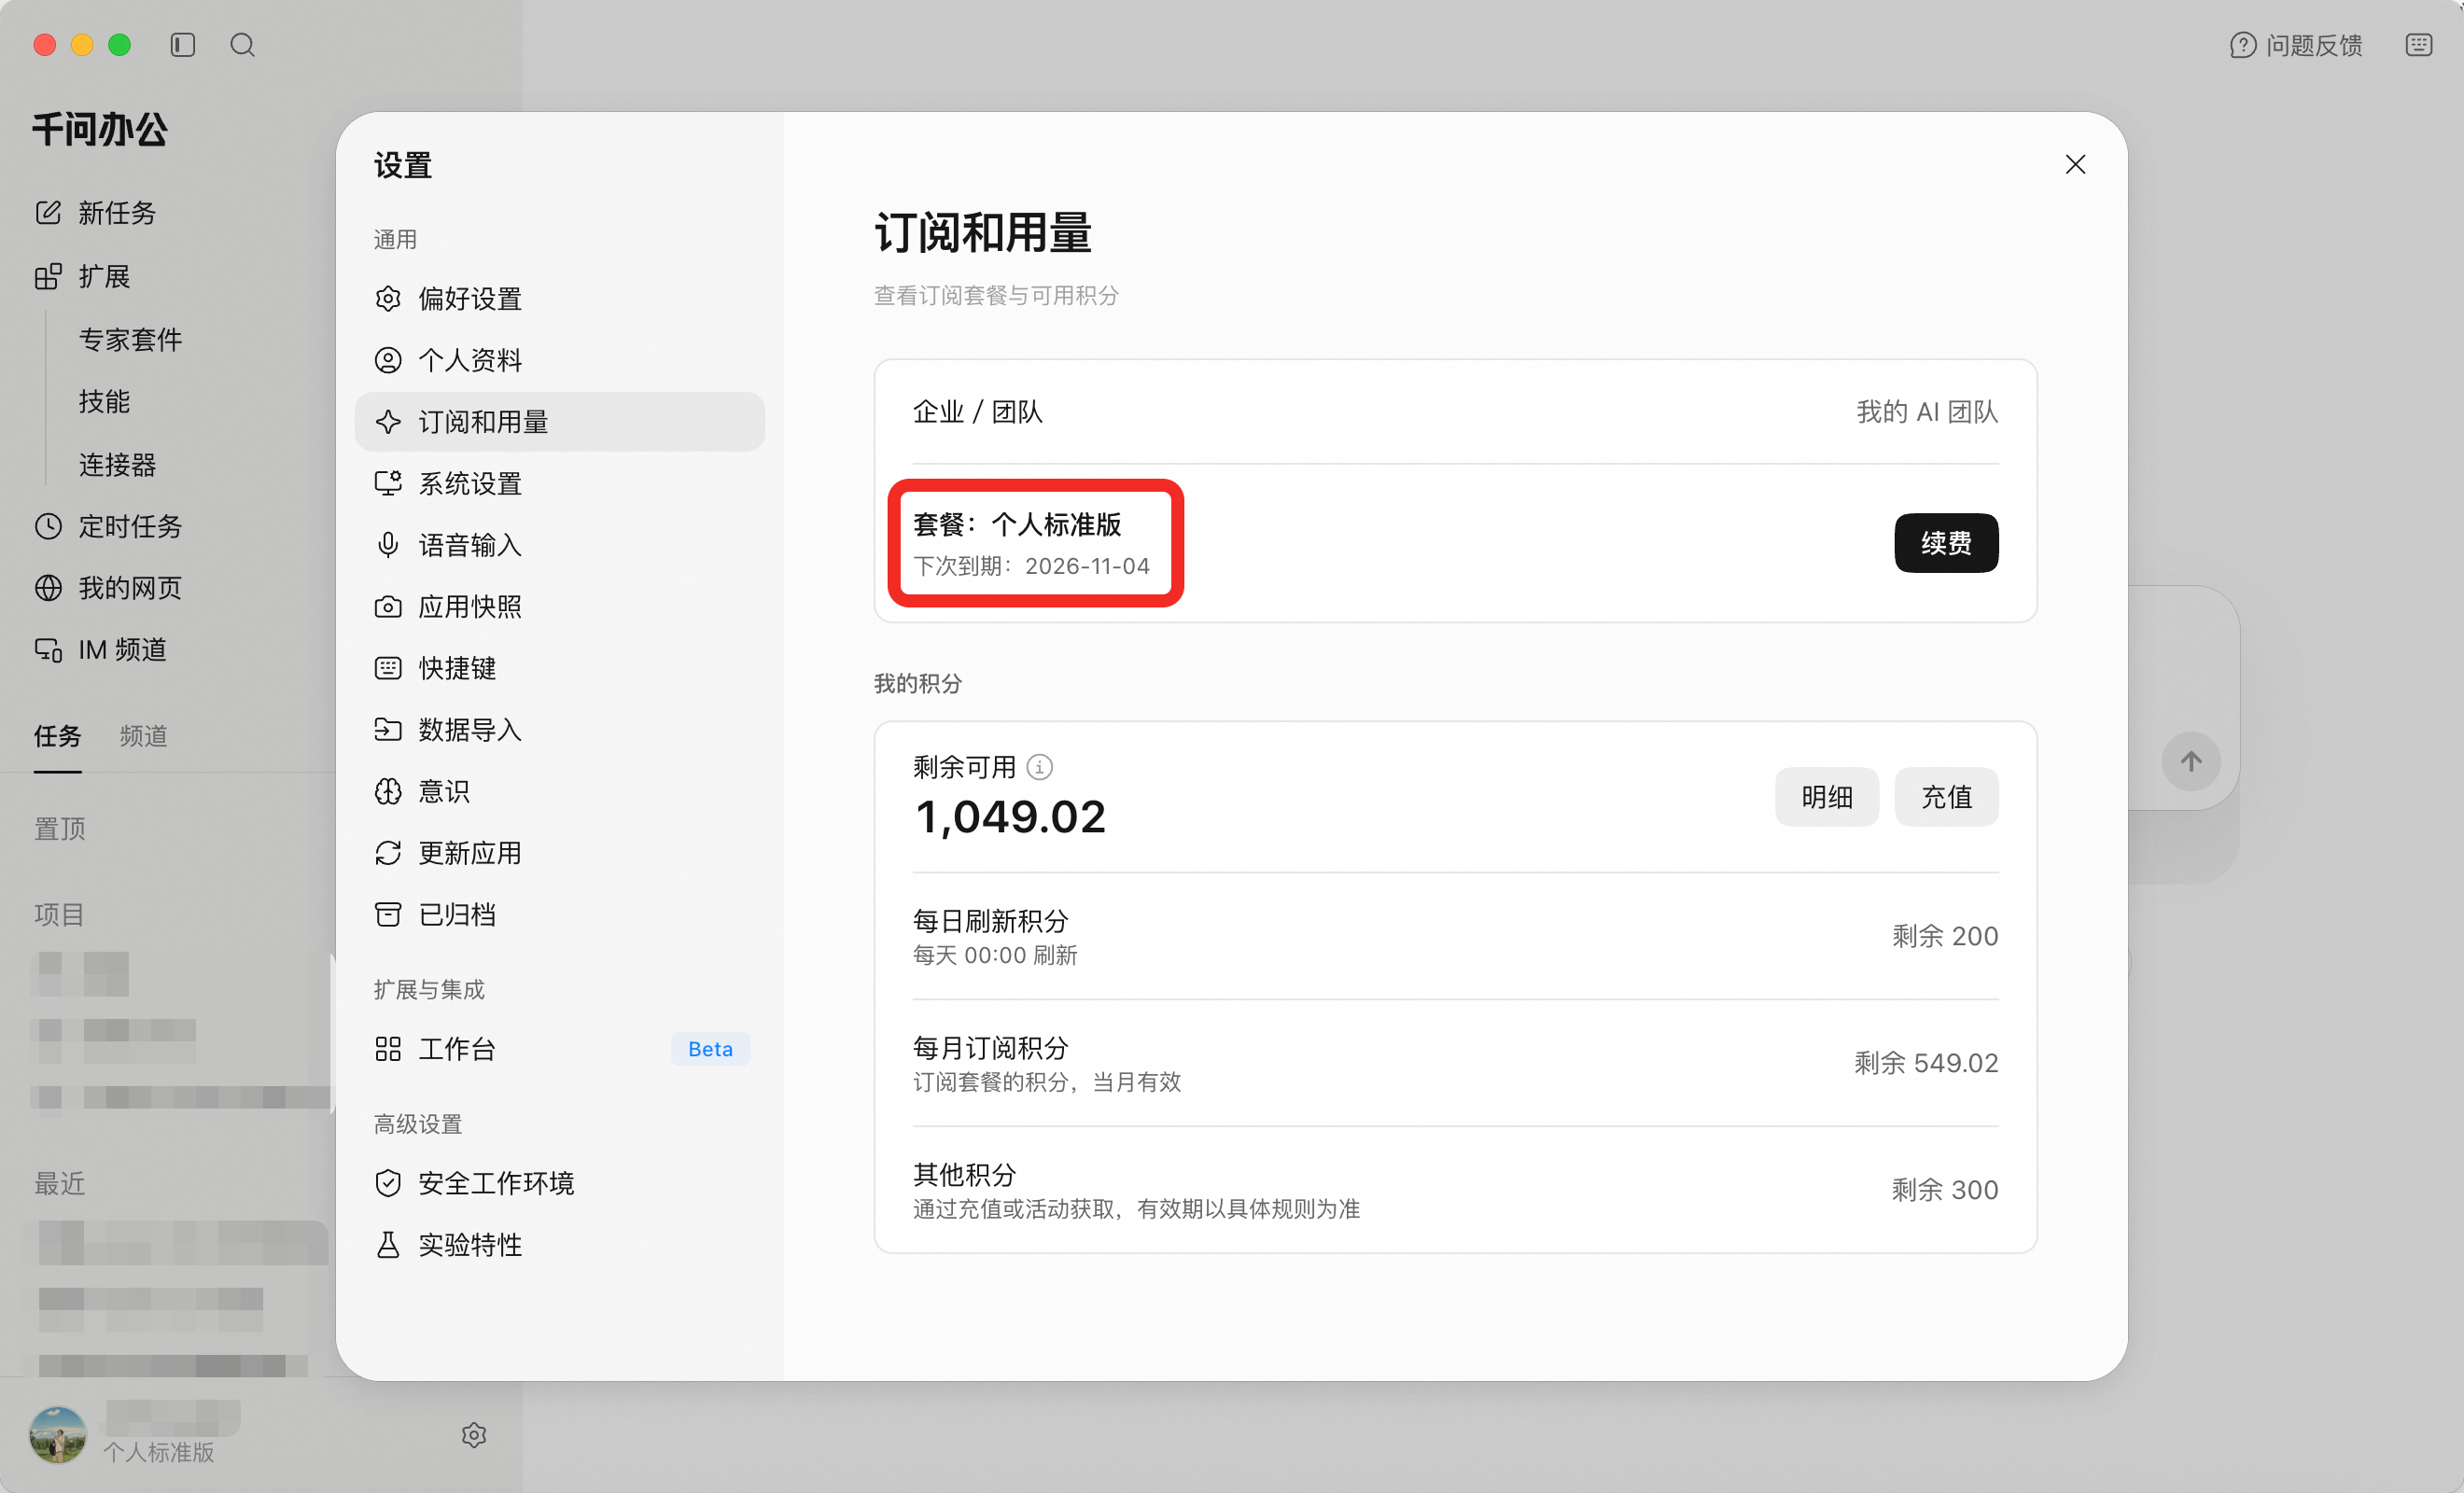Open 定时任务 in the sidebar

pyautogui.click(x=108, y=526)
